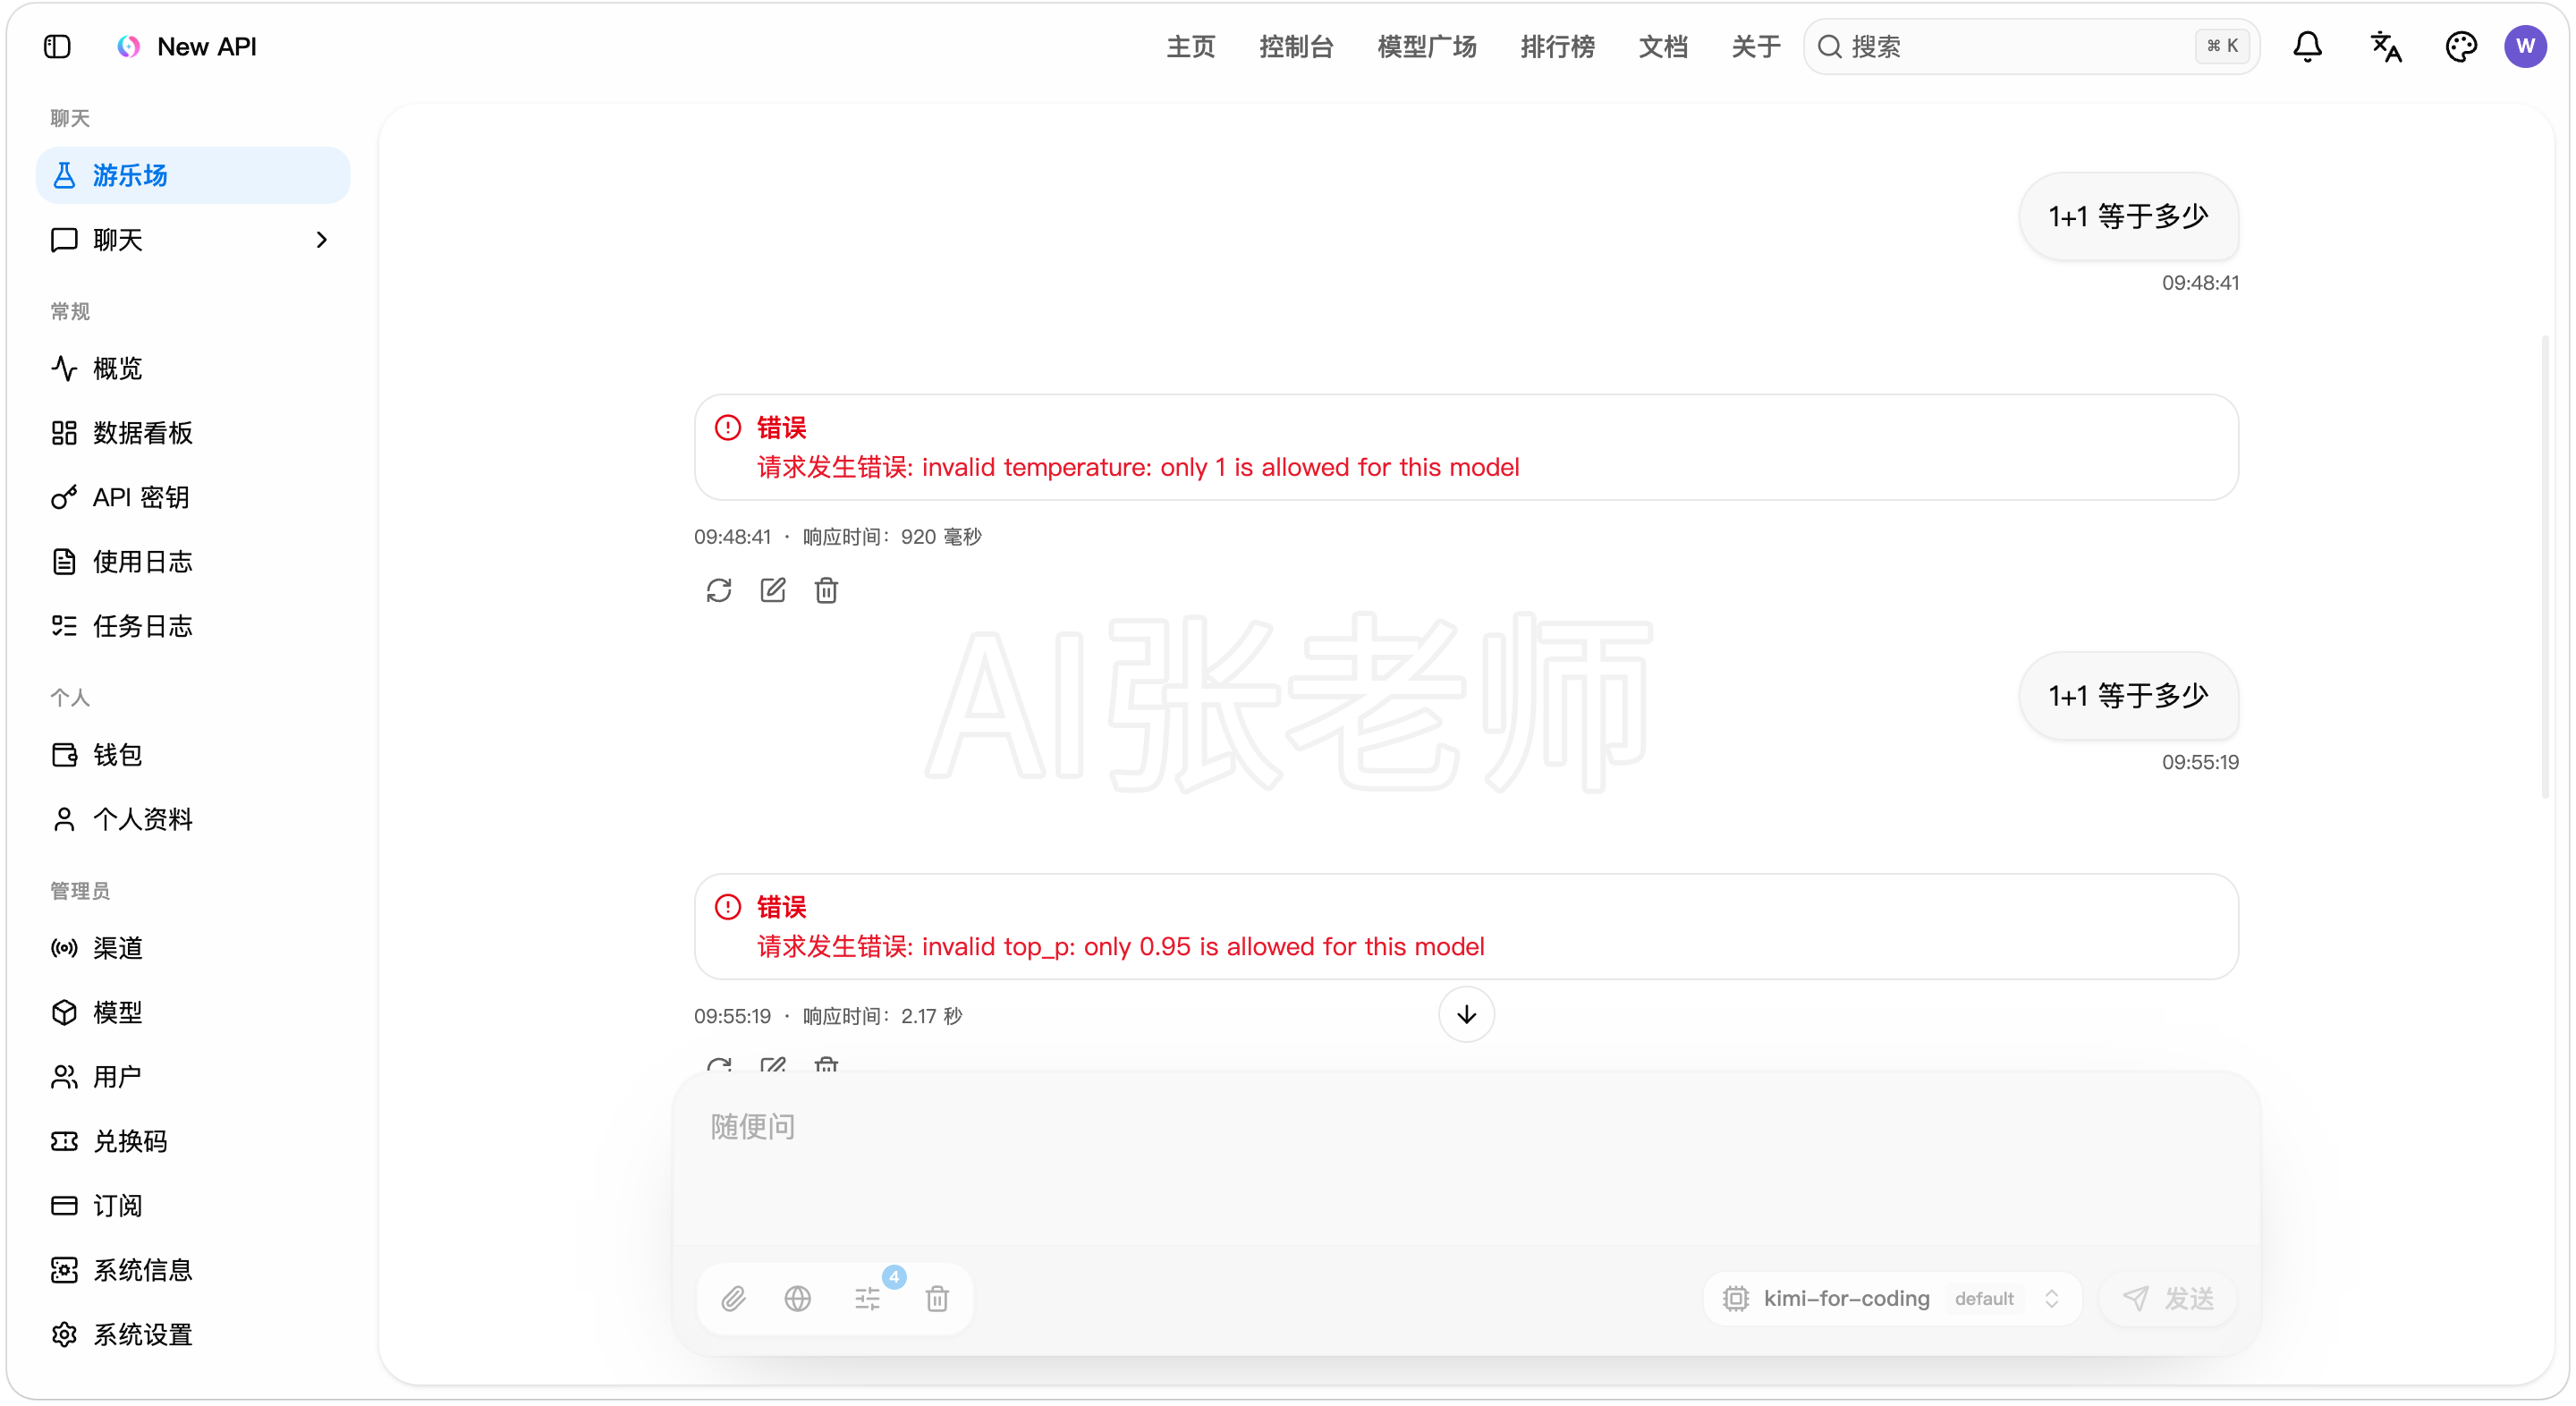Open 渠道 channels management
Image resolution: width=2576 pixels, height=1406 pixels.
193,948
